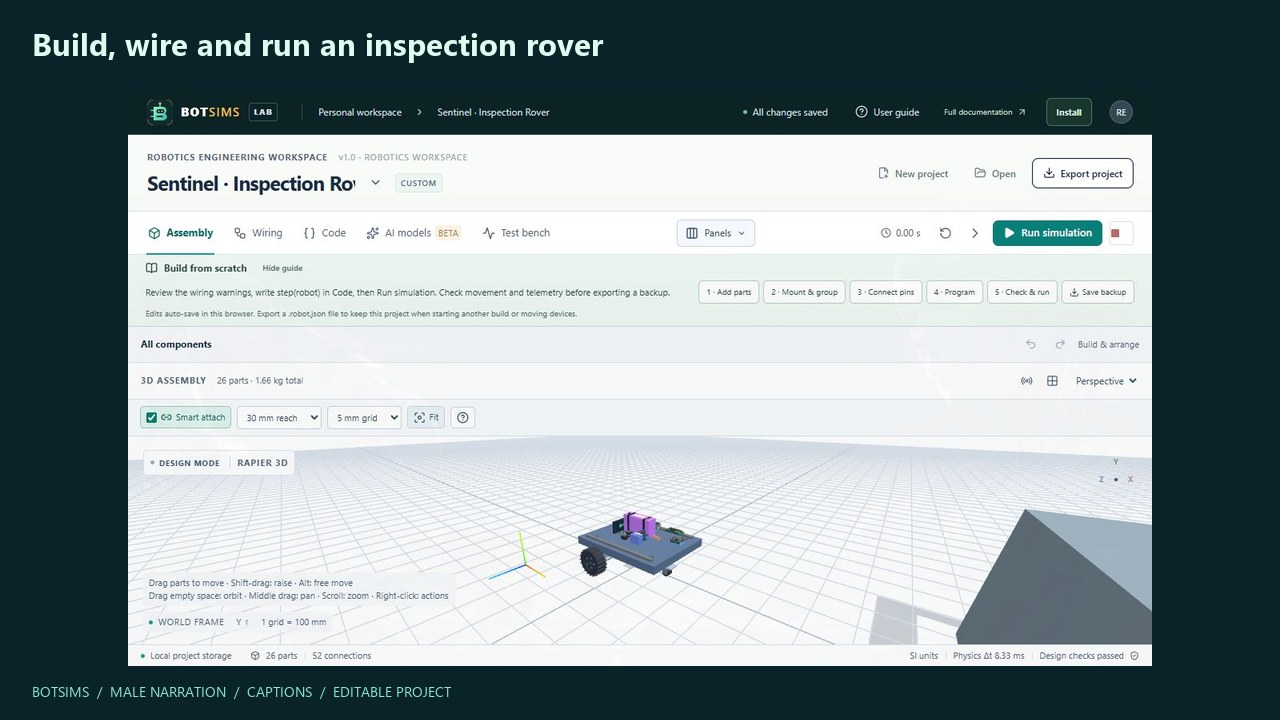This screenshot has width=1280, height=720.
Task: Click the RE user avatar
Action: [1121, 112]
